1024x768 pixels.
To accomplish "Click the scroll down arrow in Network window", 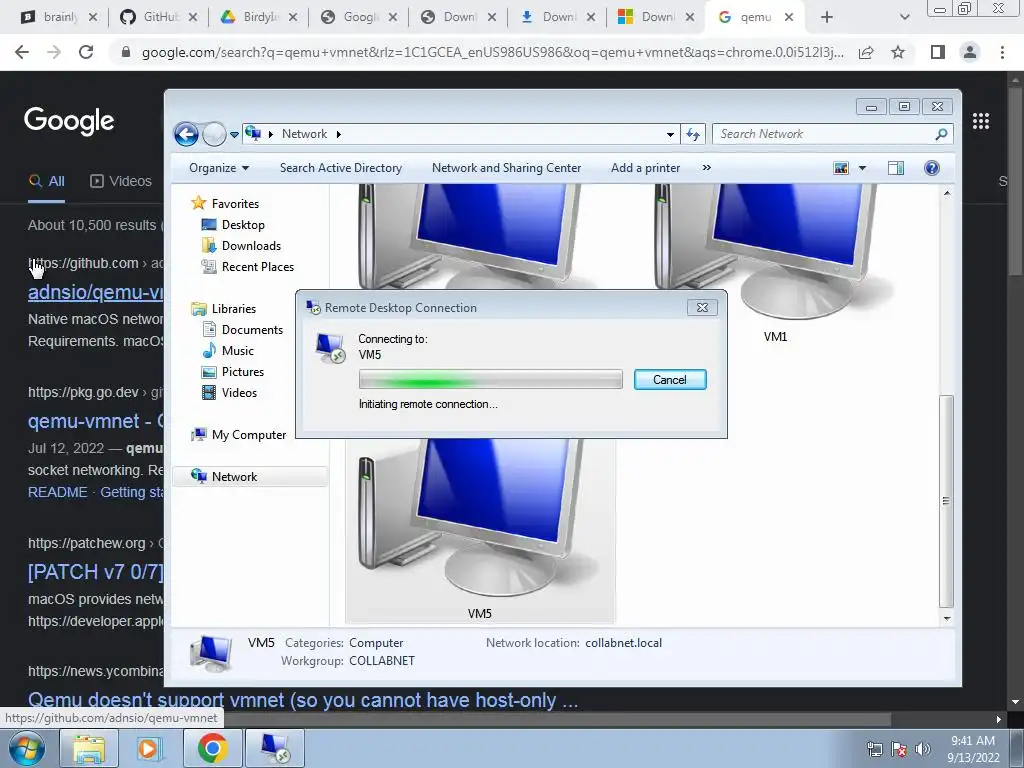I will point(947,618).
